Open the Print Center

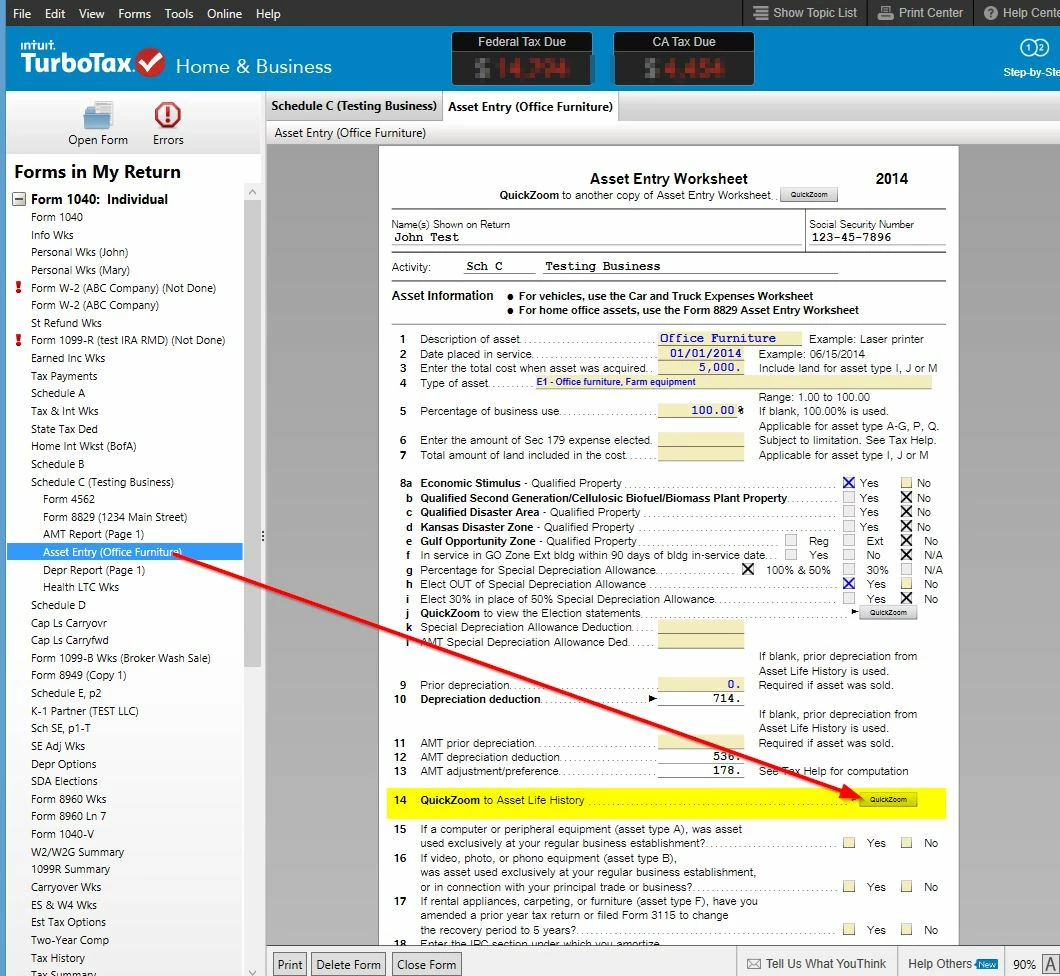pyautogui.click(x=920, y=13)
